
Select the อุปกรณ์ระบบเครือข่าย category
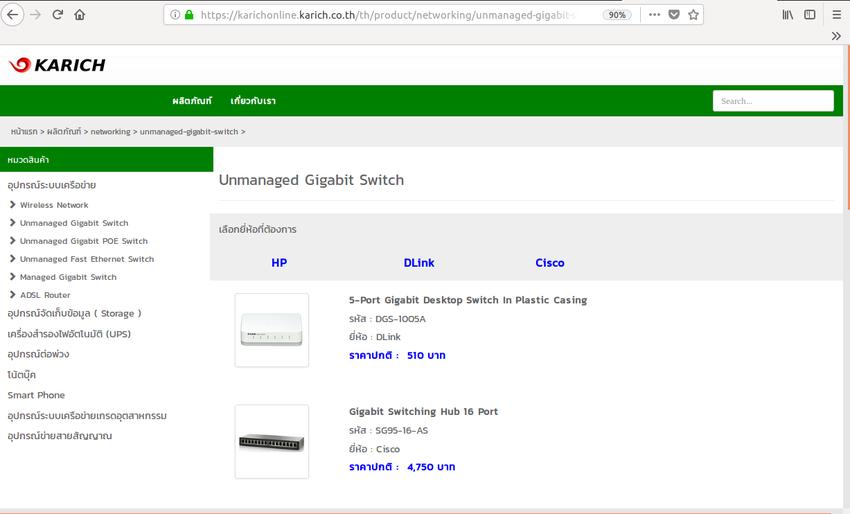click(51, 185)
